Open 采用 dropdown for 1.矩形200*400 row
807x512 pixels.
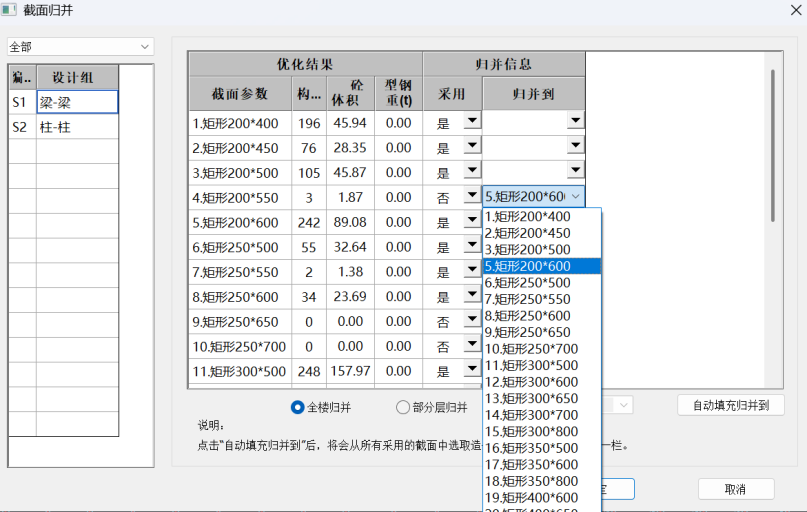471,122
